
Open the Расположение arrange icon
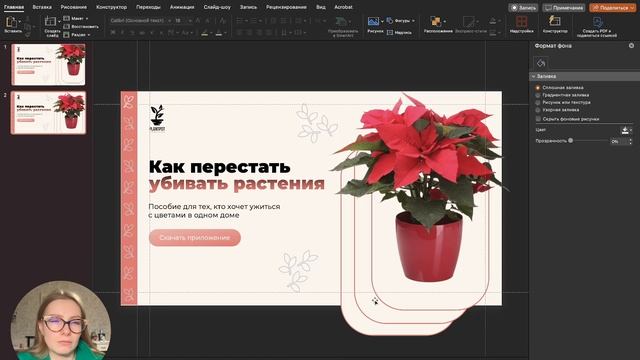(x=436, y=21)
